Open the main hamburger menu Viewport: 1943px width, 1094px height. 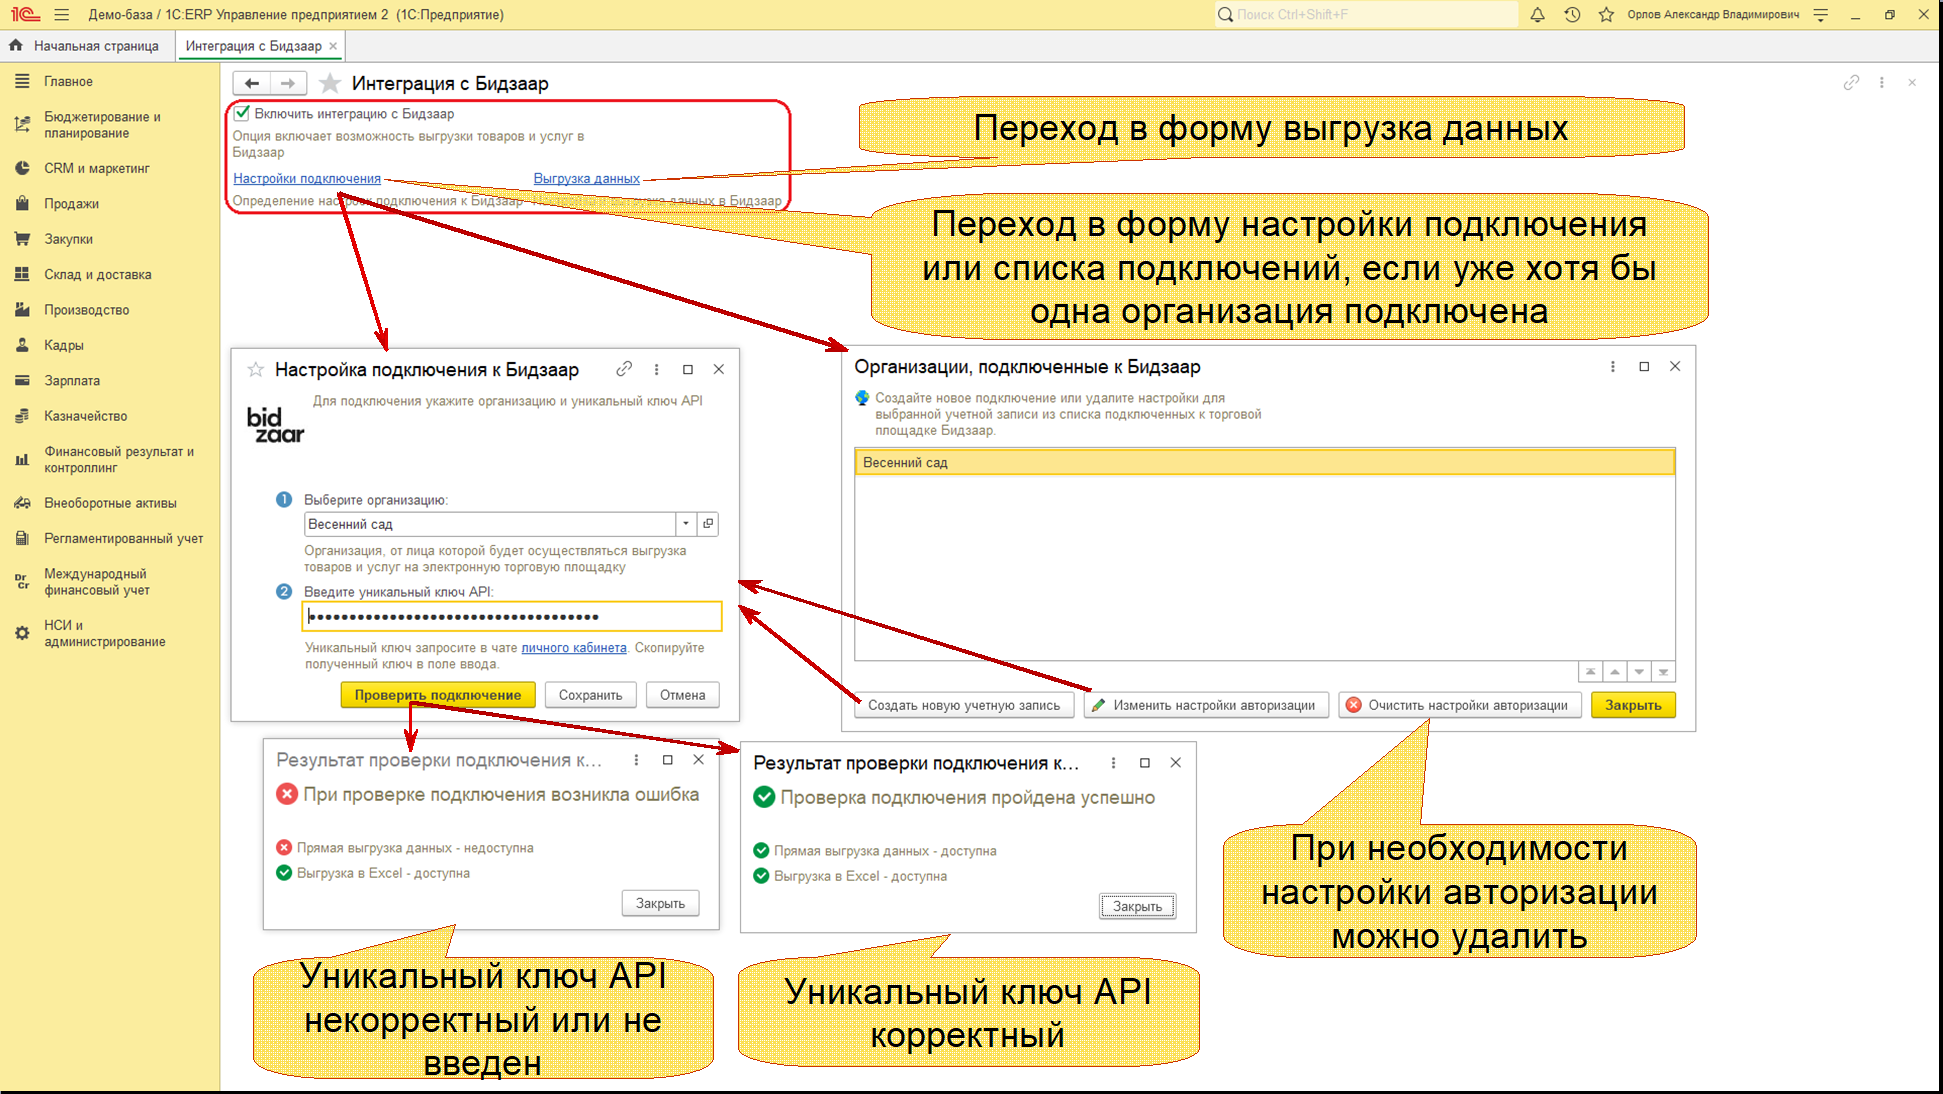point(62,15)
